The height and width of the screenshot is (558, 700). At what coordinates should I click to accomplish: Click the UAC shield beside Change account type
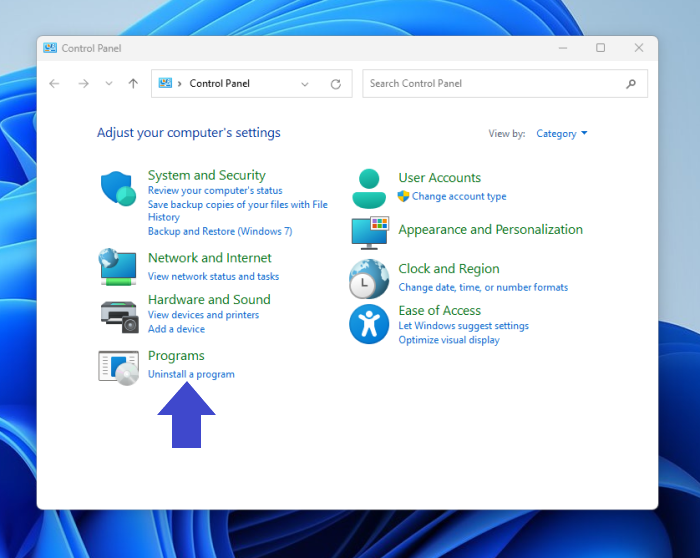pos(403,196)
